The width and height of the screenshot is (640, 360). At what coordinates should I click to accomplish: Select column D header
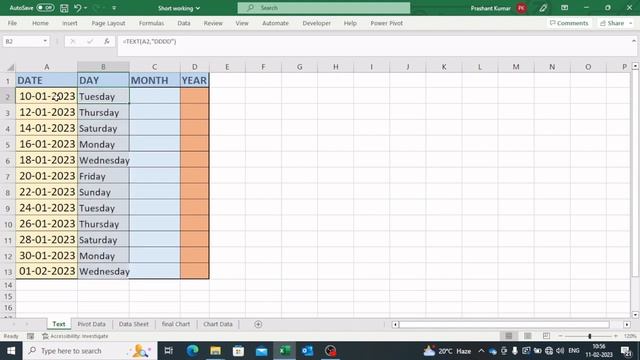tap(194, 67)
